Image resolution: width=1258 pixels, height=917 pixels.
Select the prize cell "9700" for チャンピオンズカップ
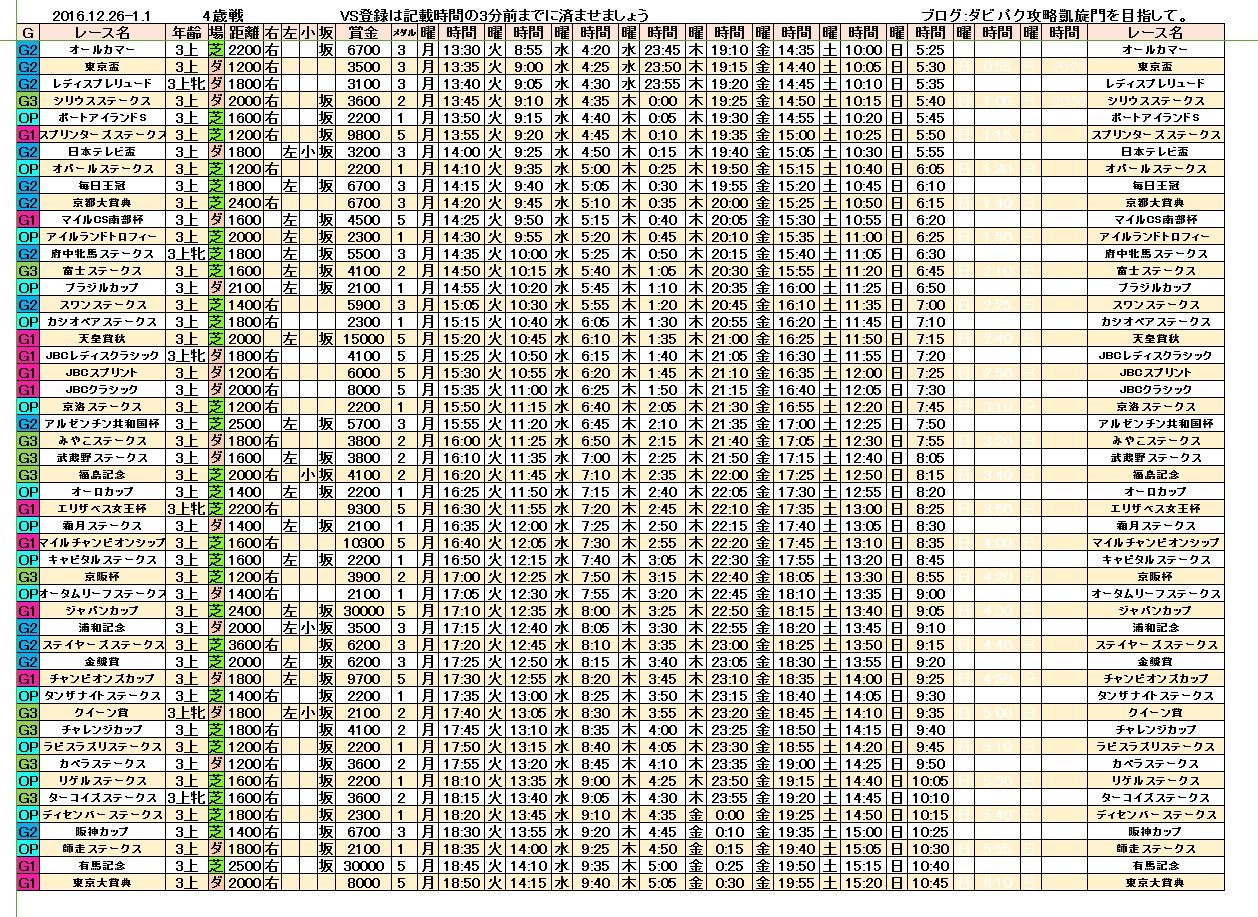click(363, 678)
